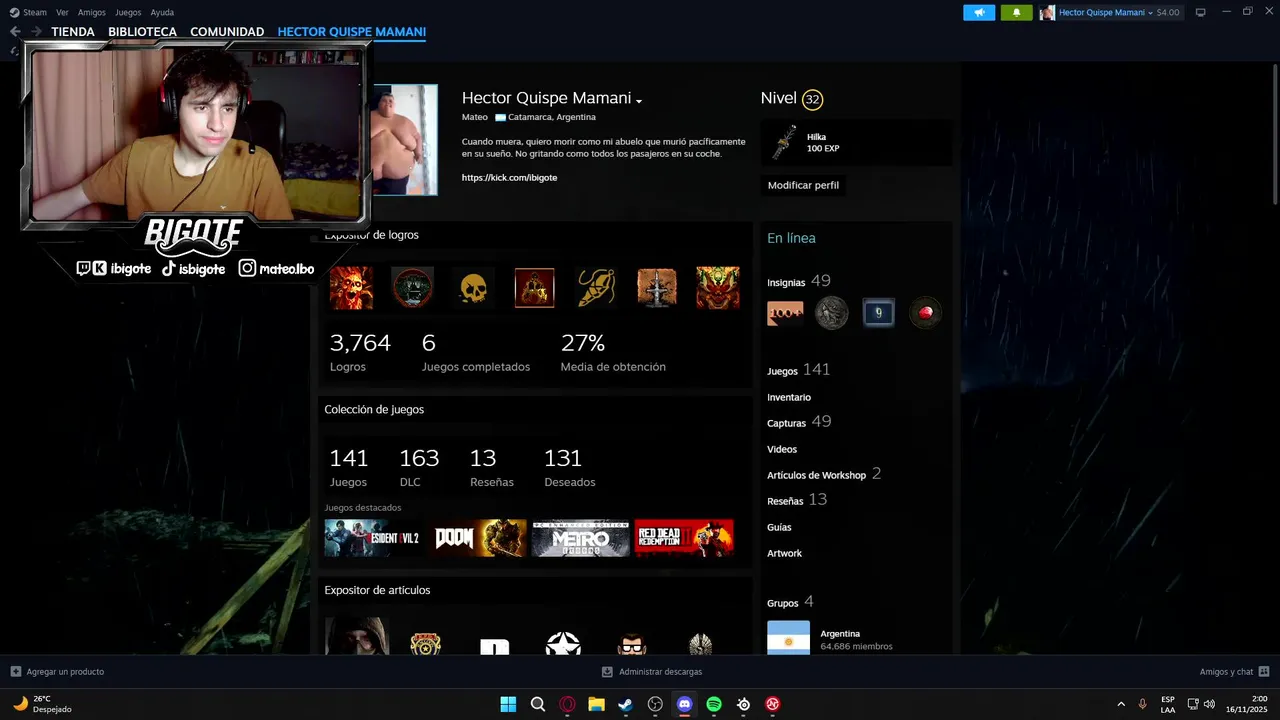Open File Explorer from the taskbar
The width and height of the screenshot is (1280, 720).
pyautogui.click(x=596, y=704)
